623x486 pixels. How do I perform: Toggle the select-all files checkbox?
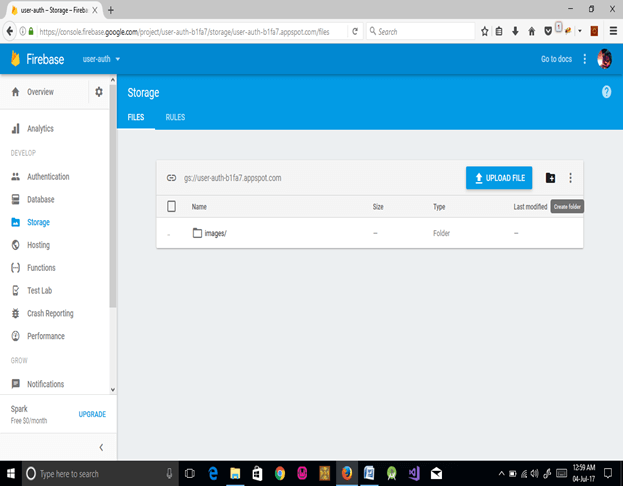171,207
